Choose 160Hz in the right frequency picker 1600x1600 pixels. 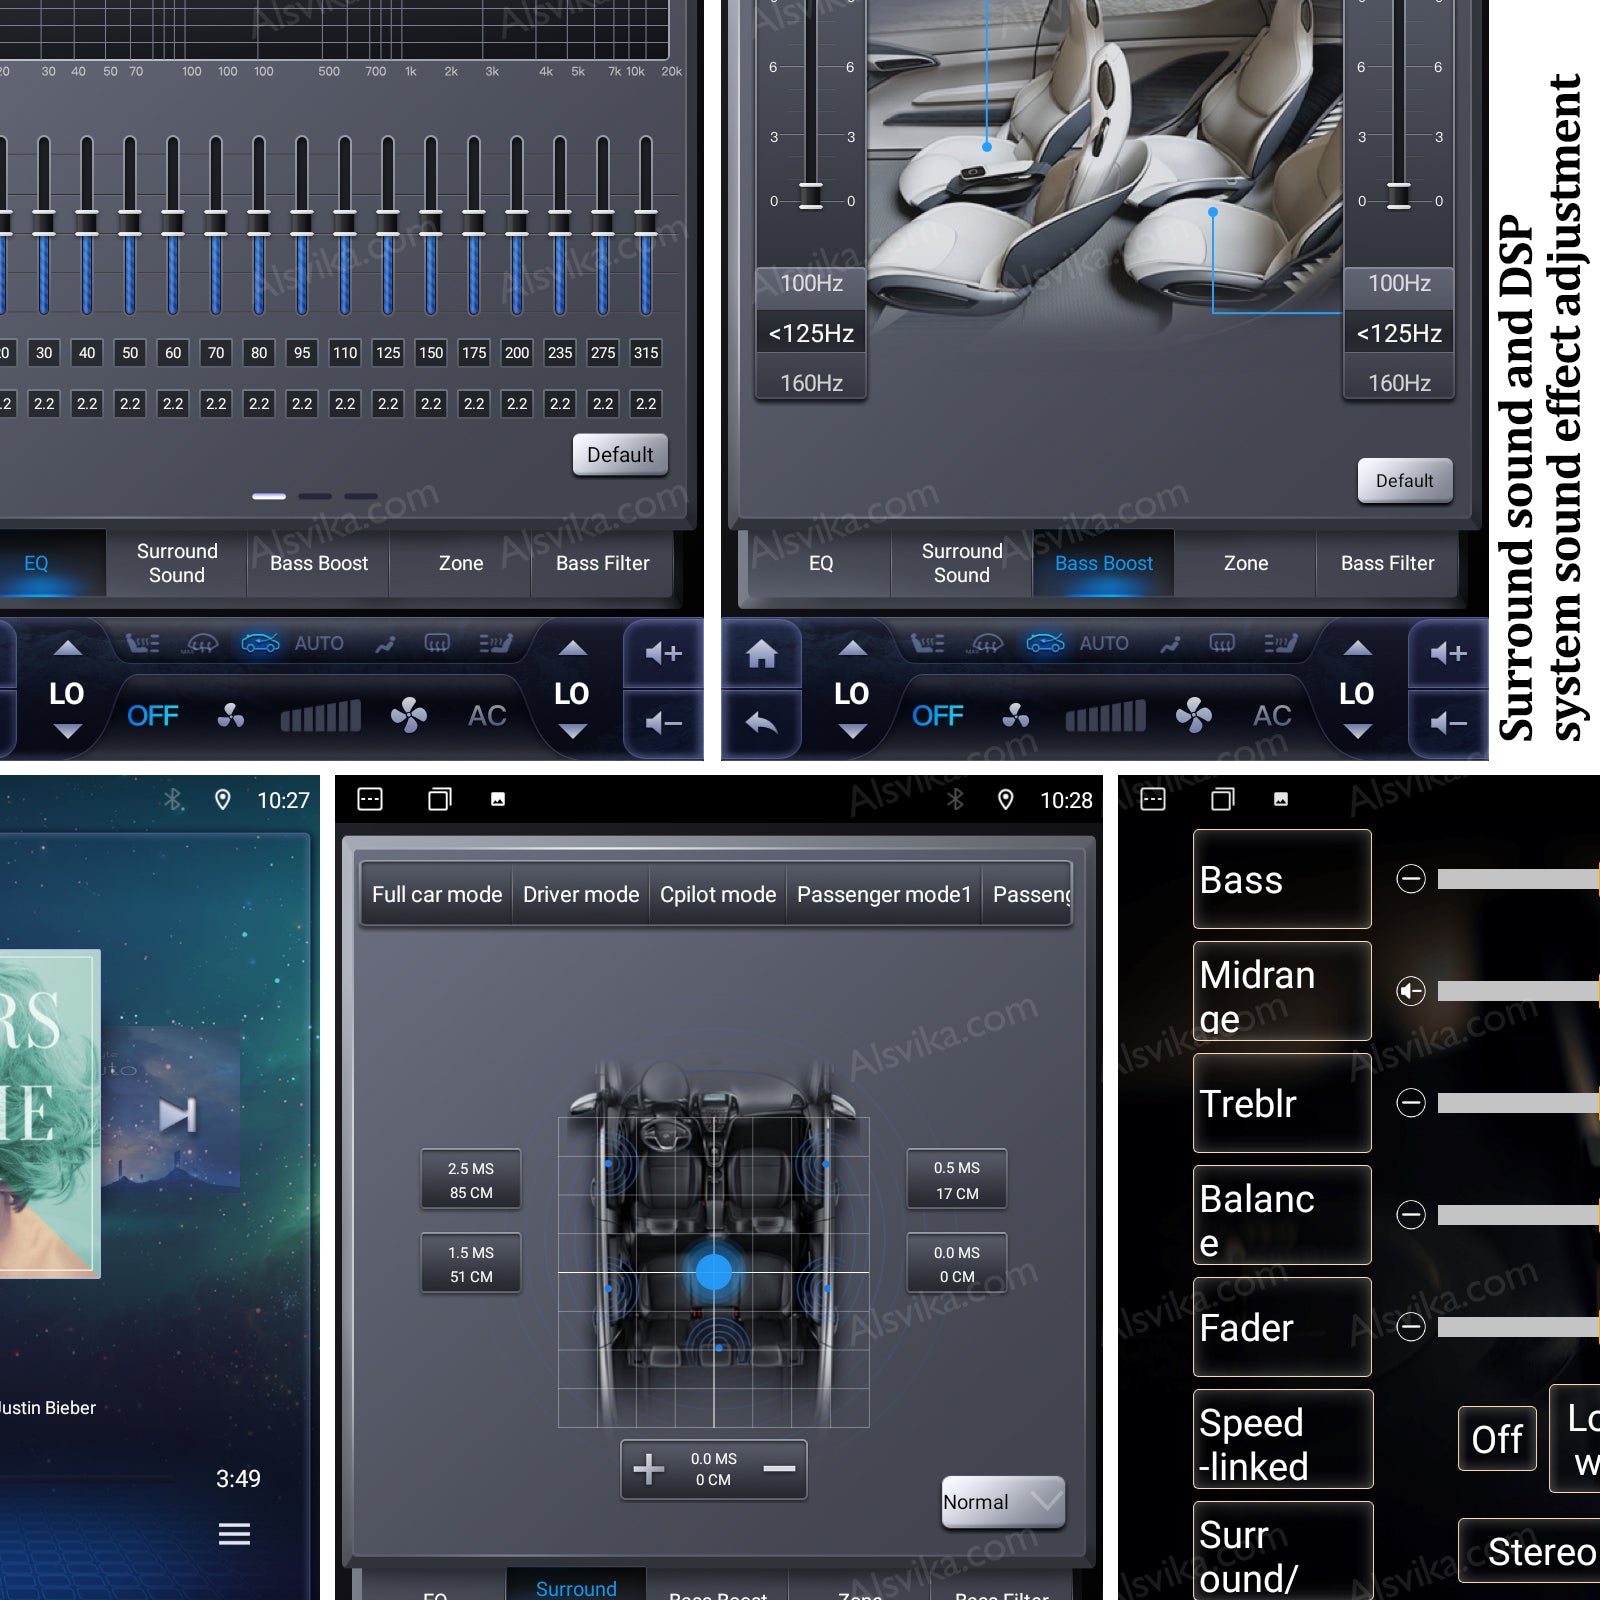[x=1398, y=383]
